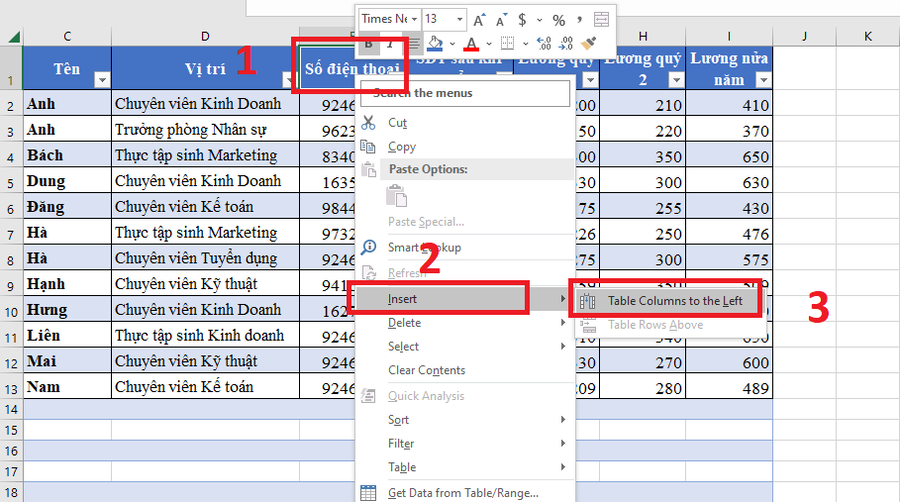
Task: Click the value 255 in Lương quý 2
Action: 643,208
